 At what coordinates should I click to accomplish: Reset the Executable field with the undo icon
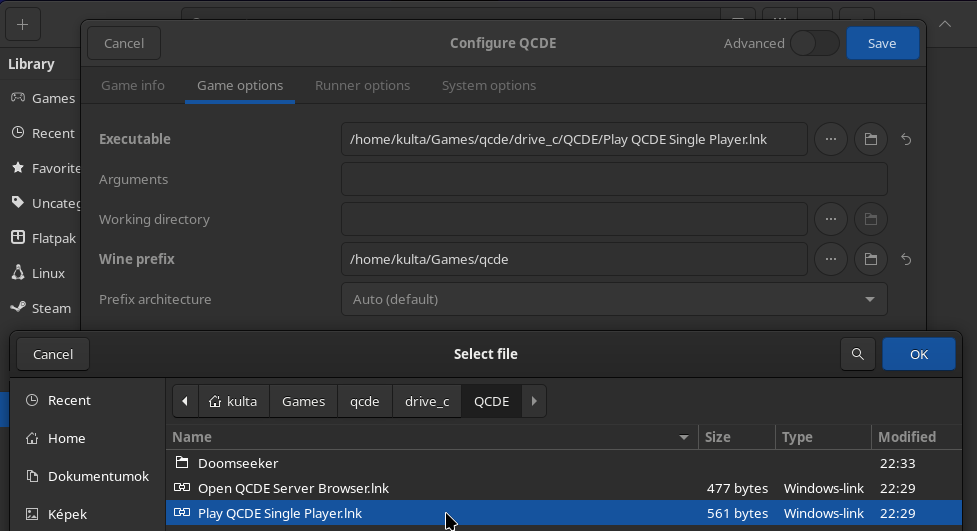pos(906,139)
